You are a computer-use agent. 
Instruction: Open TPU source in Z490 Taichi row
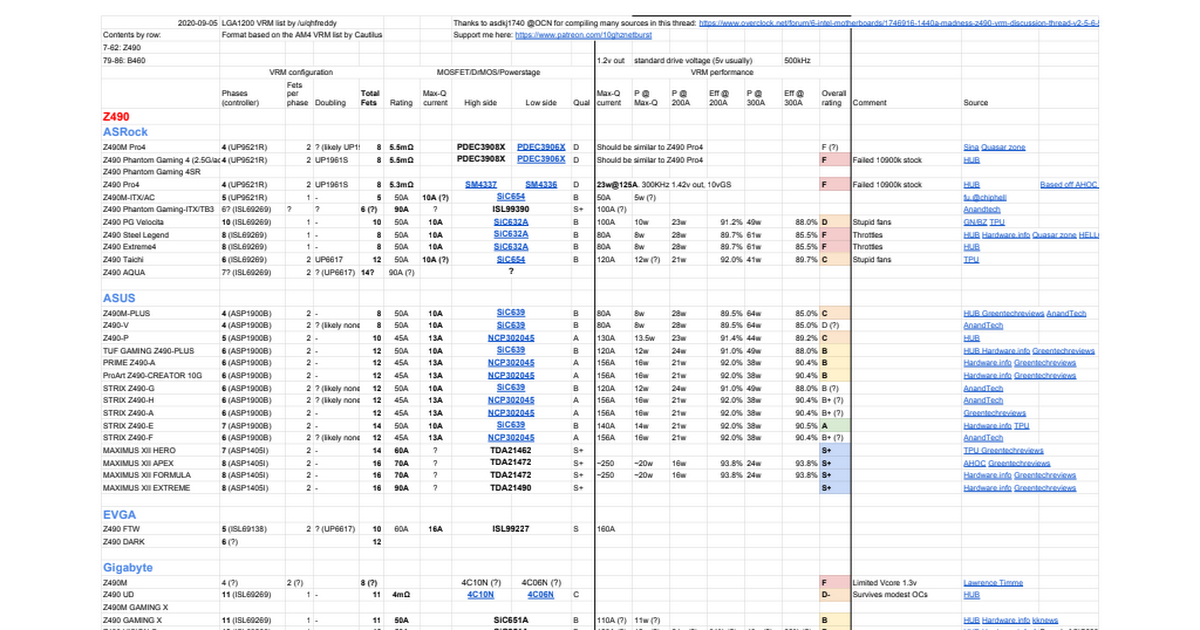click(x=971, y=259)
